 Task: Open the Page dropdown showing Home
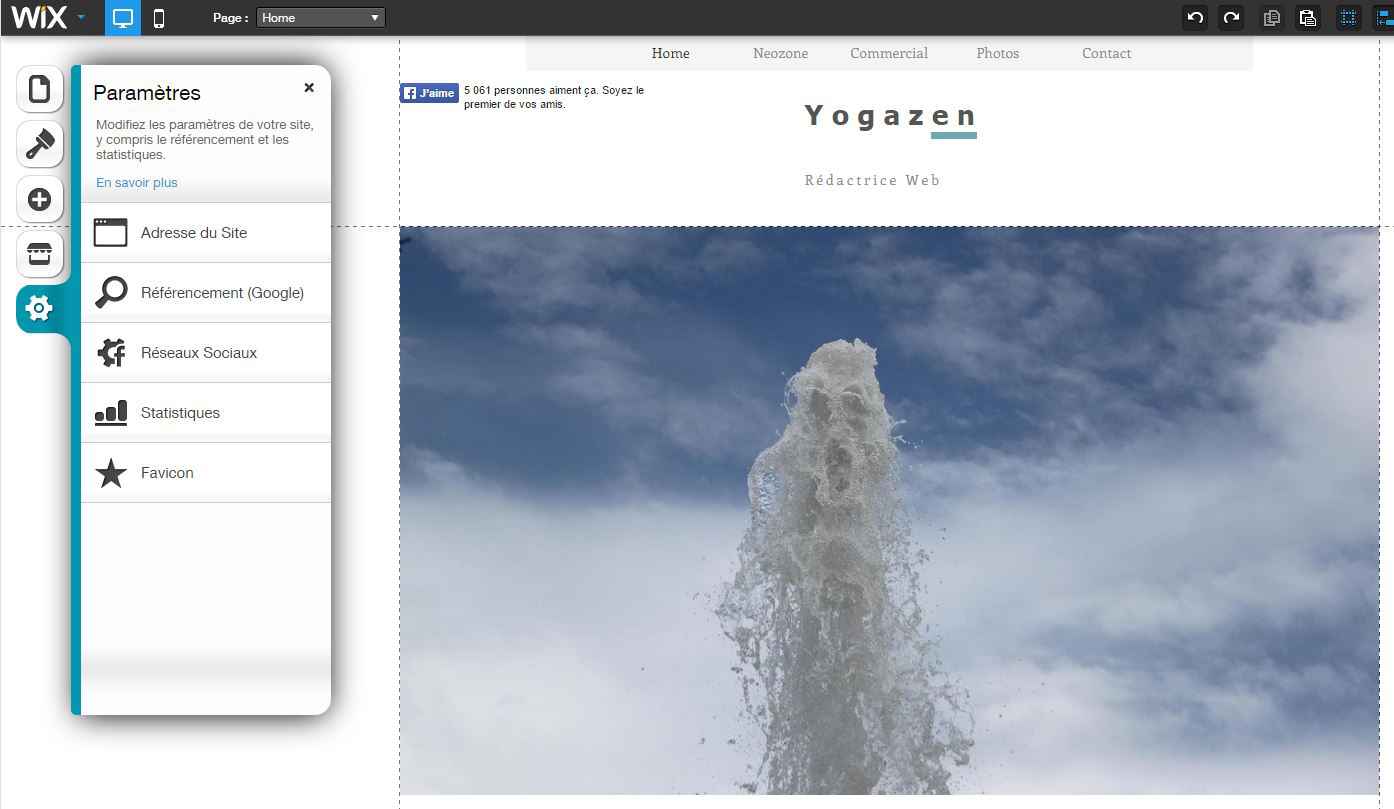[x=320, y=18]
